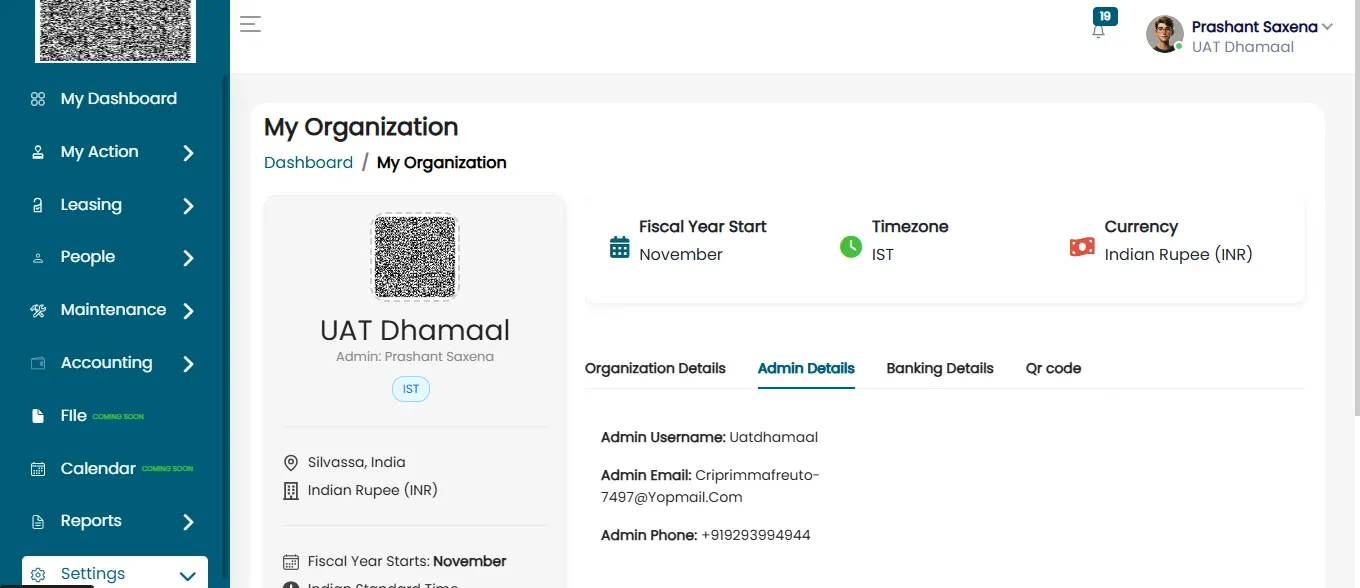Viewport: 1360px width, 588px height.
Task: Select the Admin Details tab
Action: (x=806, y=368)
